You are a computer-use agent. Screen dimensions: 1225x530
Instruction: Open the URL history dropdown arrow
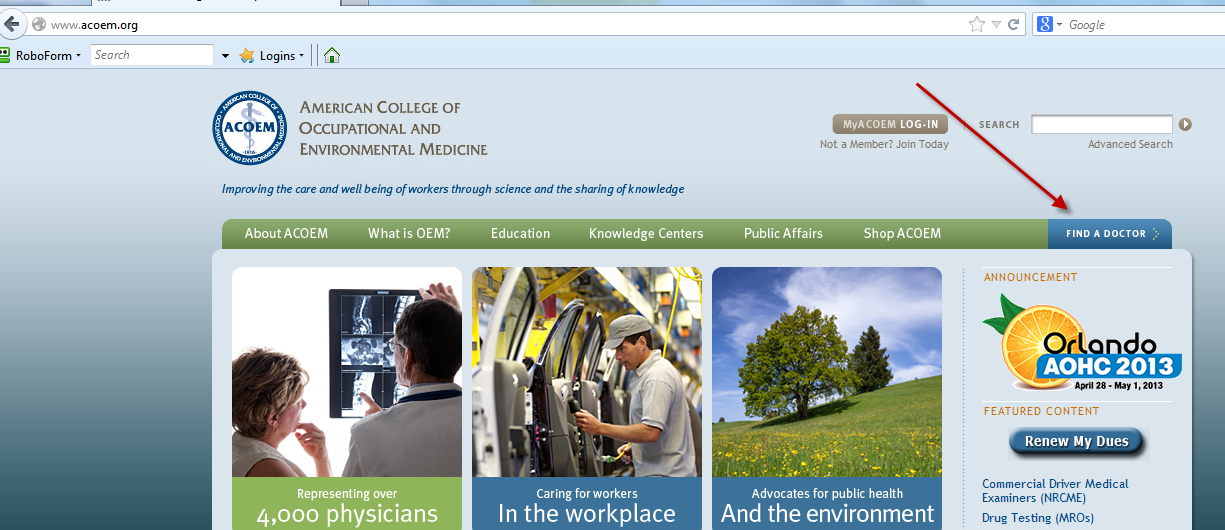996,24
